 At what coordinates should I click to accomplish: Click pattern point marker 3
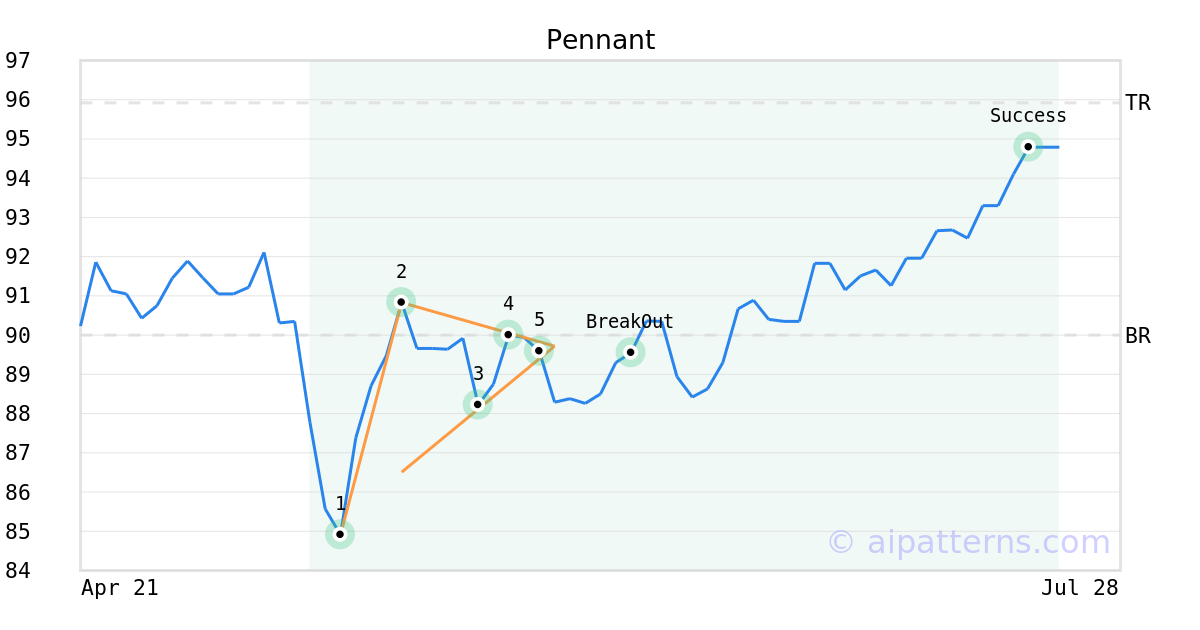[478, 404]
